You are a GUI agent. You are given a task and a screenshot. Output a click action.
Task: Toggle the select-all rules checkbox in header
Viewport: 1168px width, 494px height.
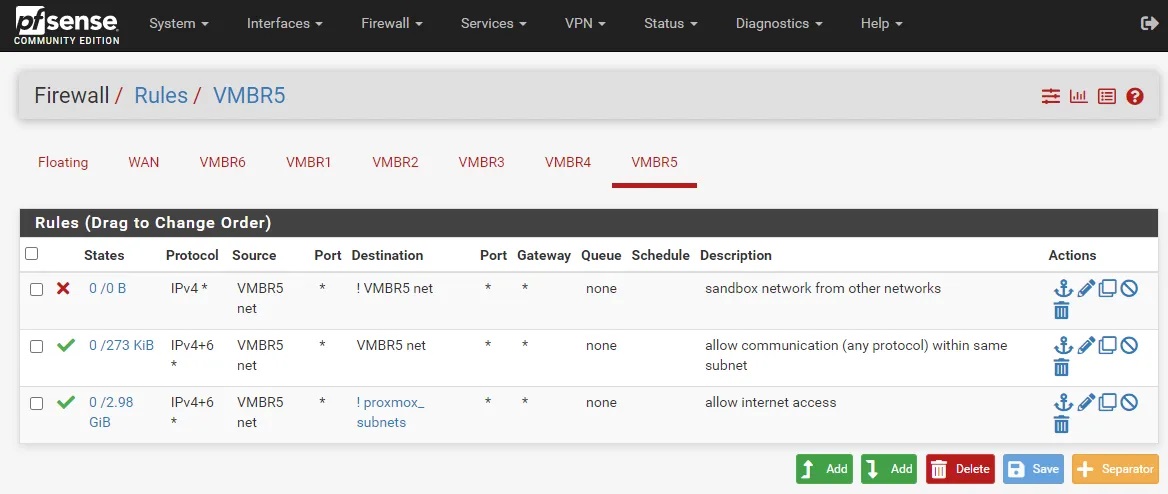click(31, 254)
